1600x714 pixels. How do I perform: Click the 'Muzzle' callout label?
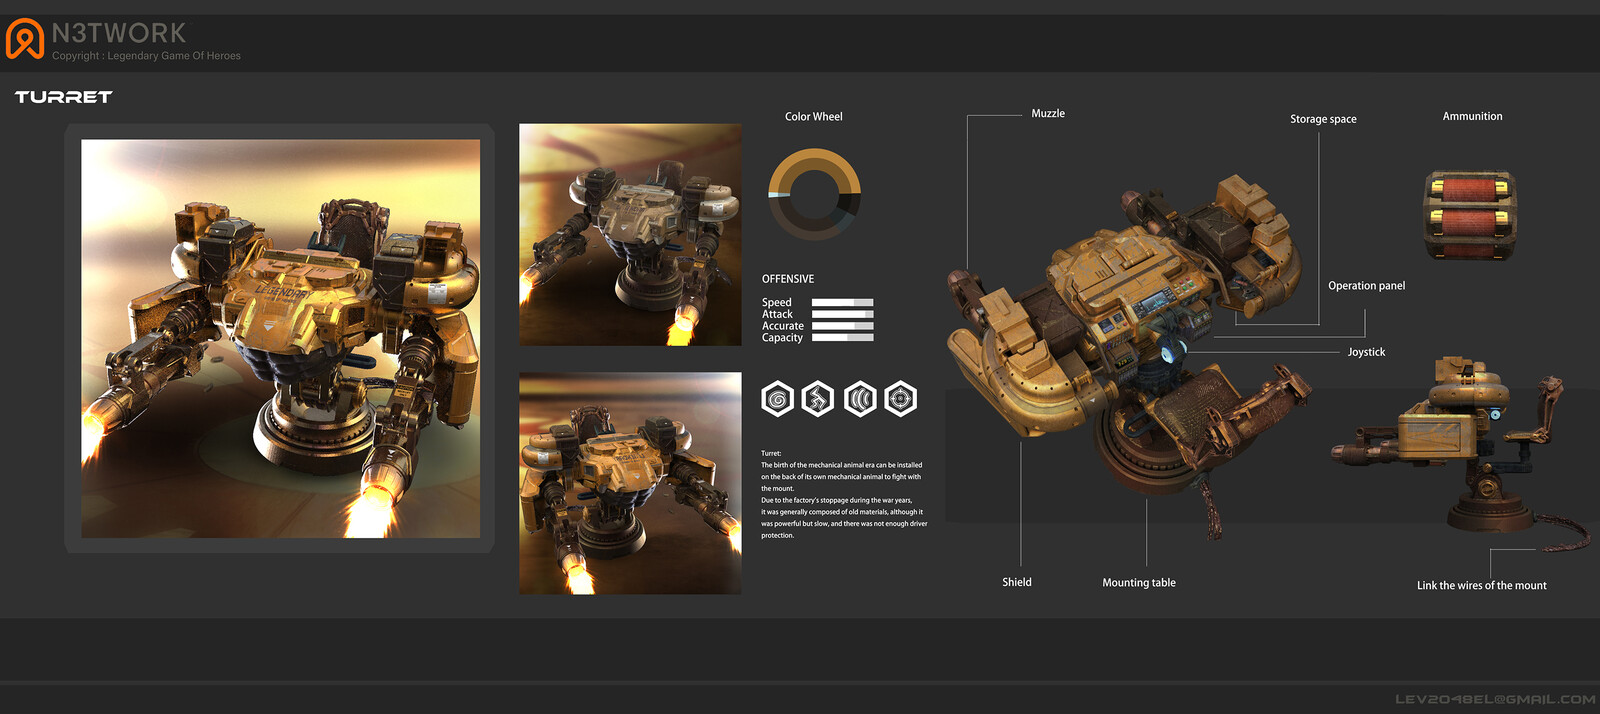click(x=1048, y=114)
